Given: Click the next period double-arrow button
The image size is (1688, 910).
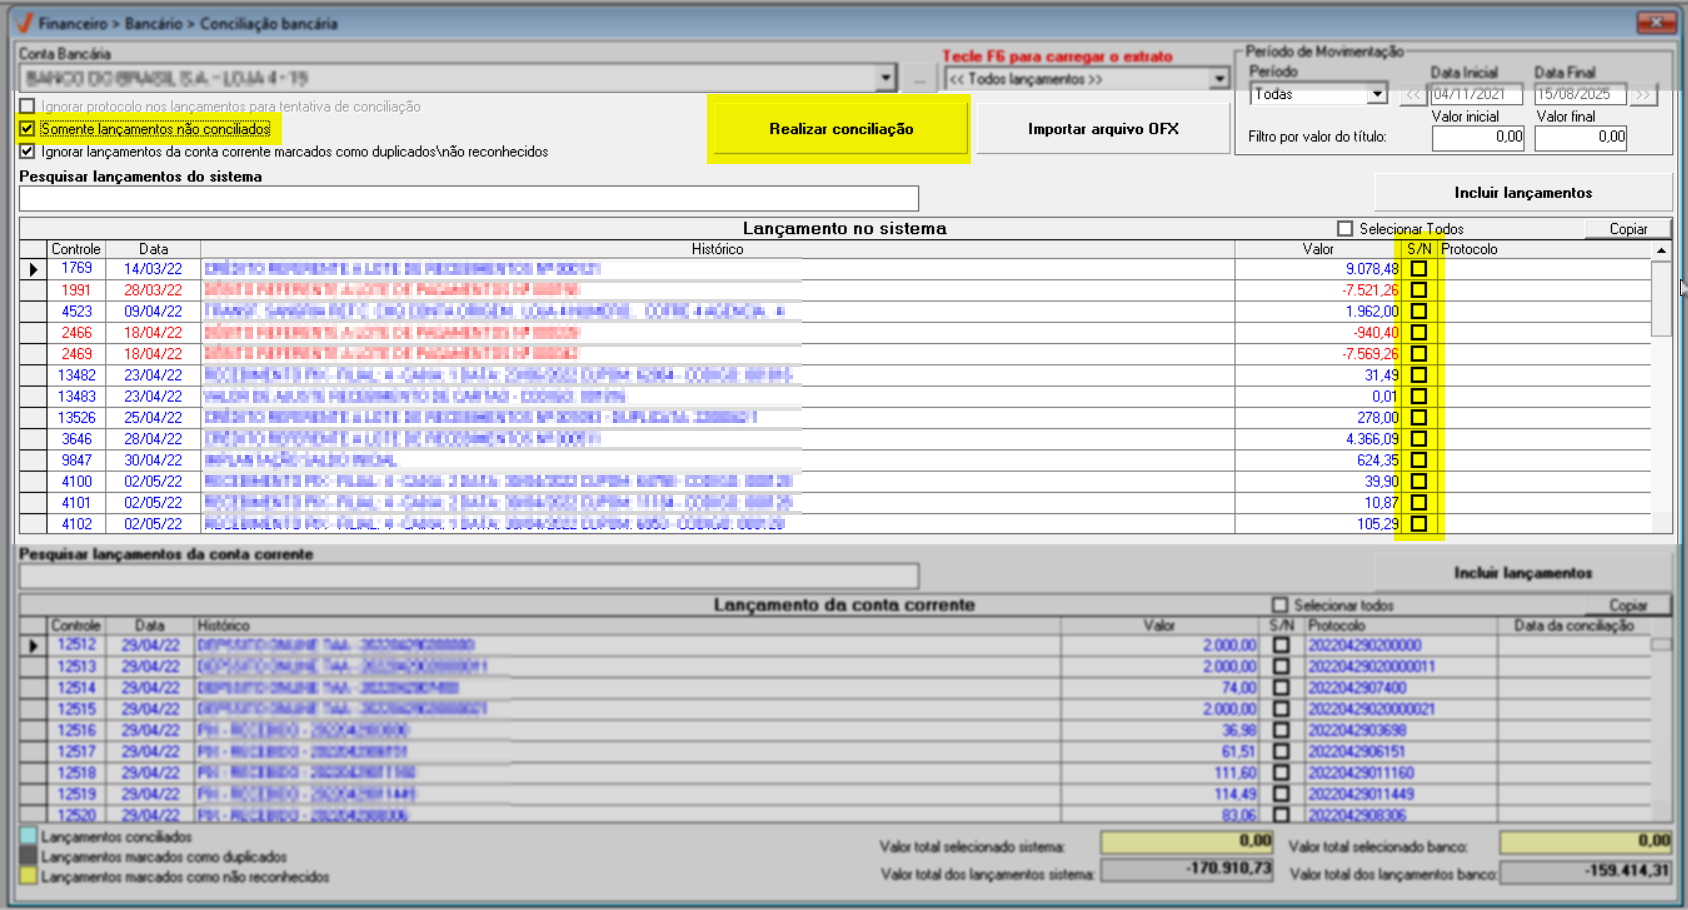Looking at the screenshot, I should (1643, 95).
